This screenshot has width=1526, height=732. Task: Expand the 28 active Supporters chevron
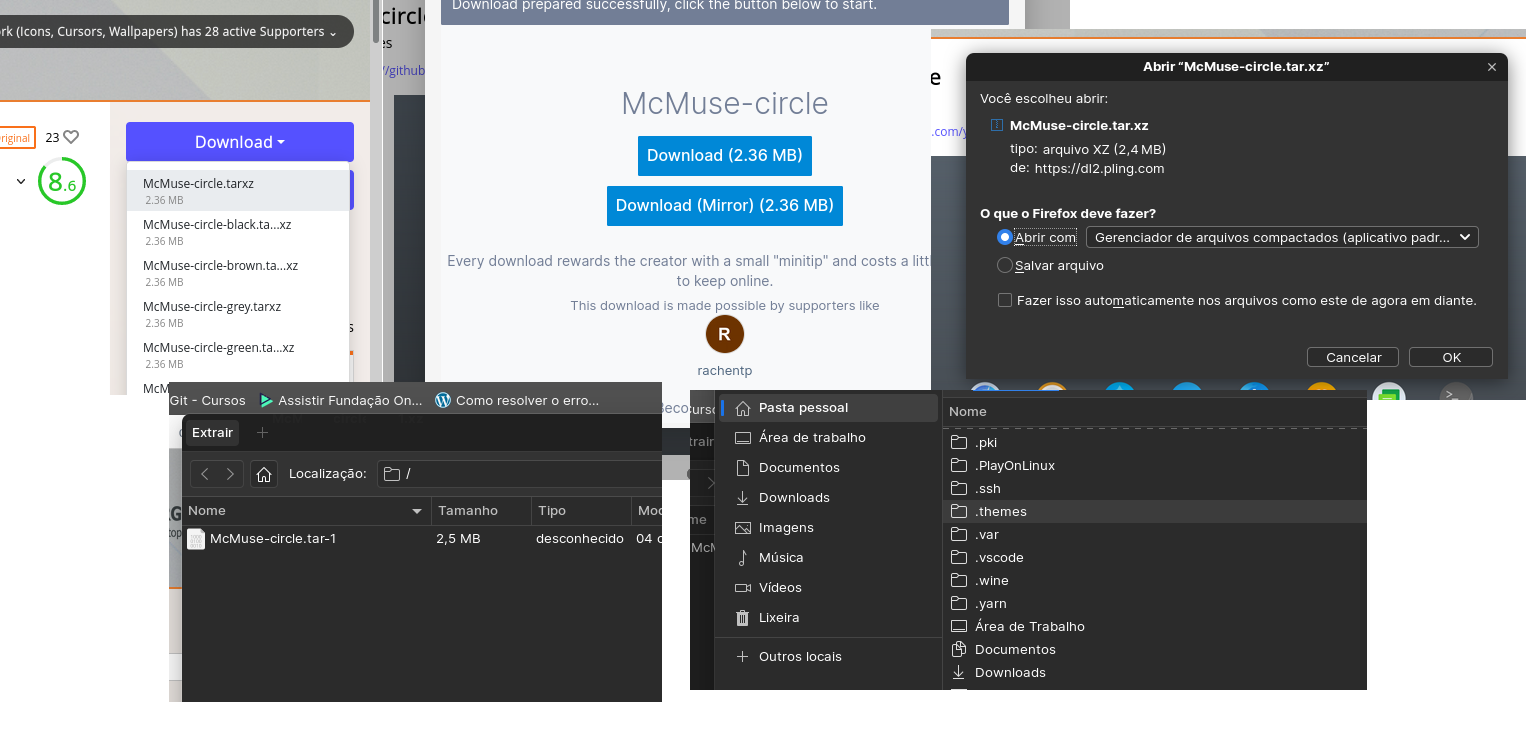(333, 33)
